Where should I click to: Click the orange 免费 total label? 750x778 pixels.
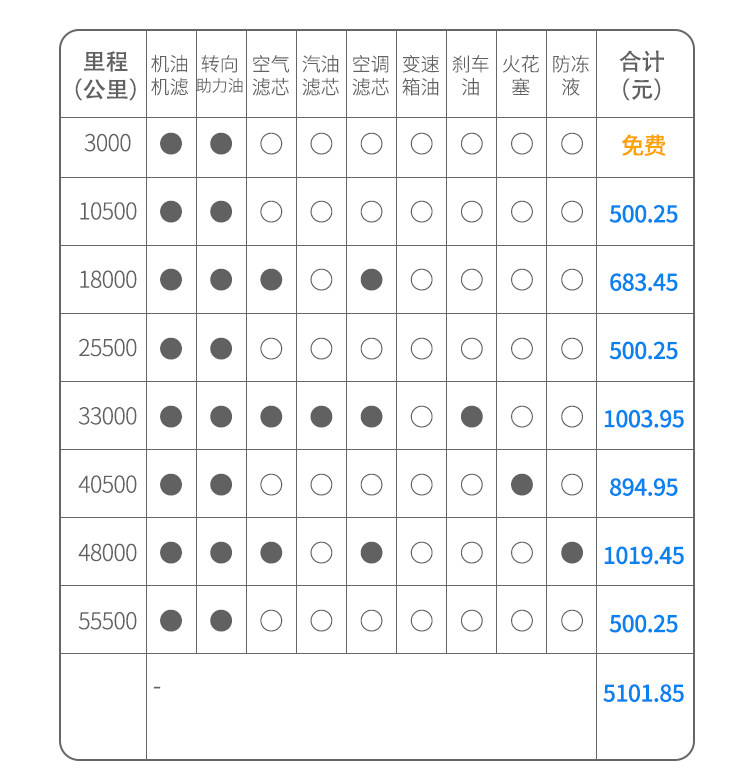tap(643, 146)
